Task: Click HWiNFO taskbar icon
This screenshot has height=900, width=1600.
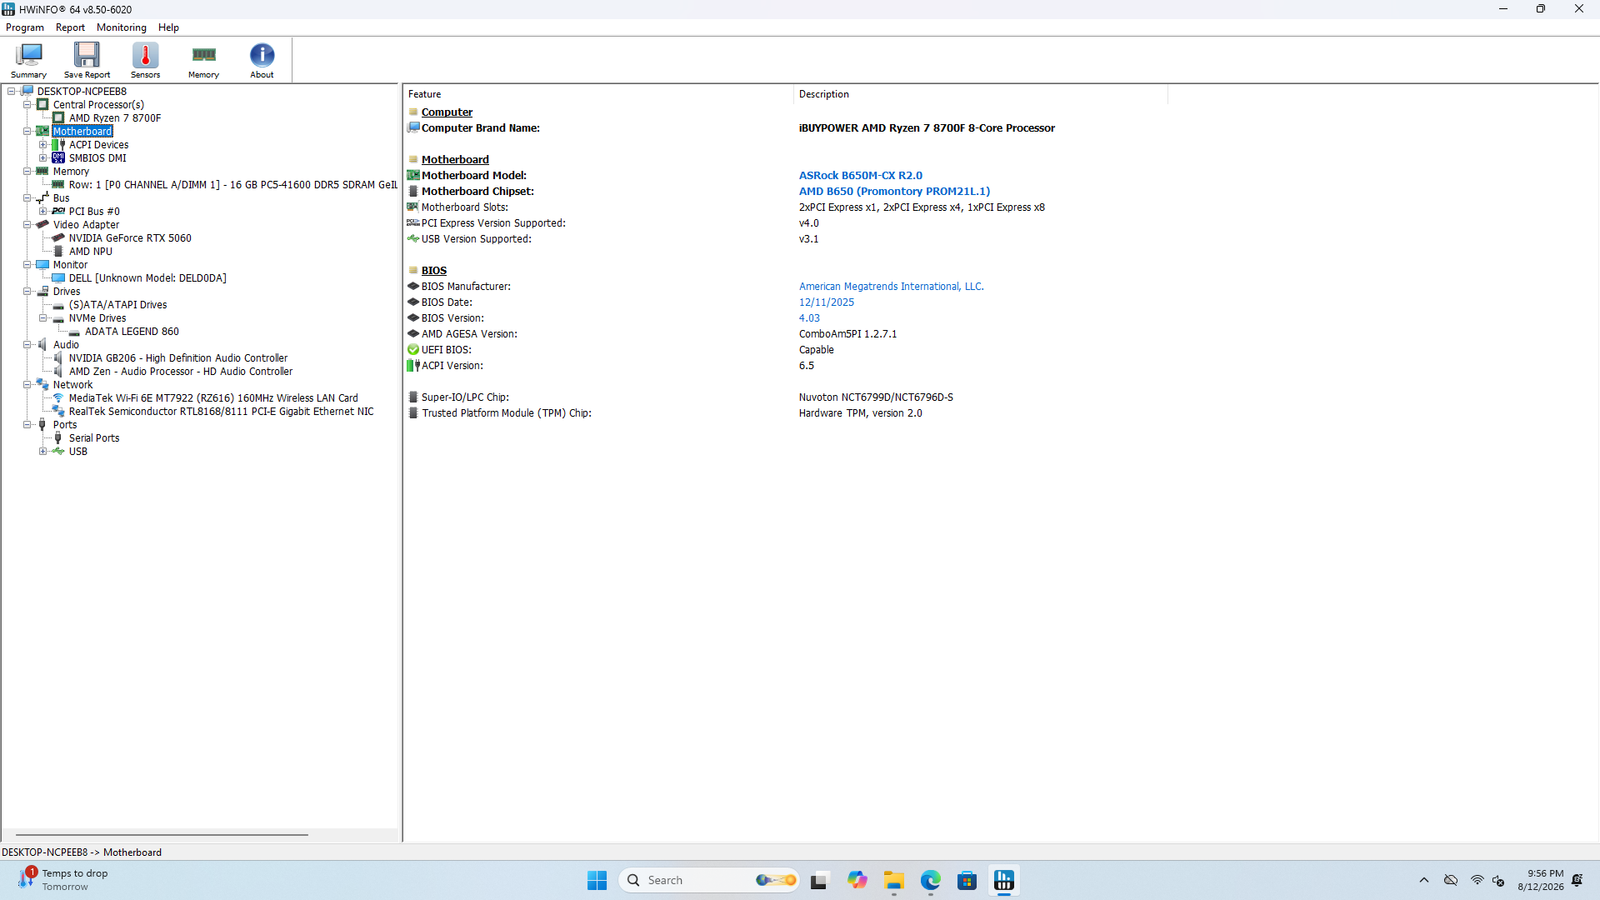Action: tap(1004, 880)
